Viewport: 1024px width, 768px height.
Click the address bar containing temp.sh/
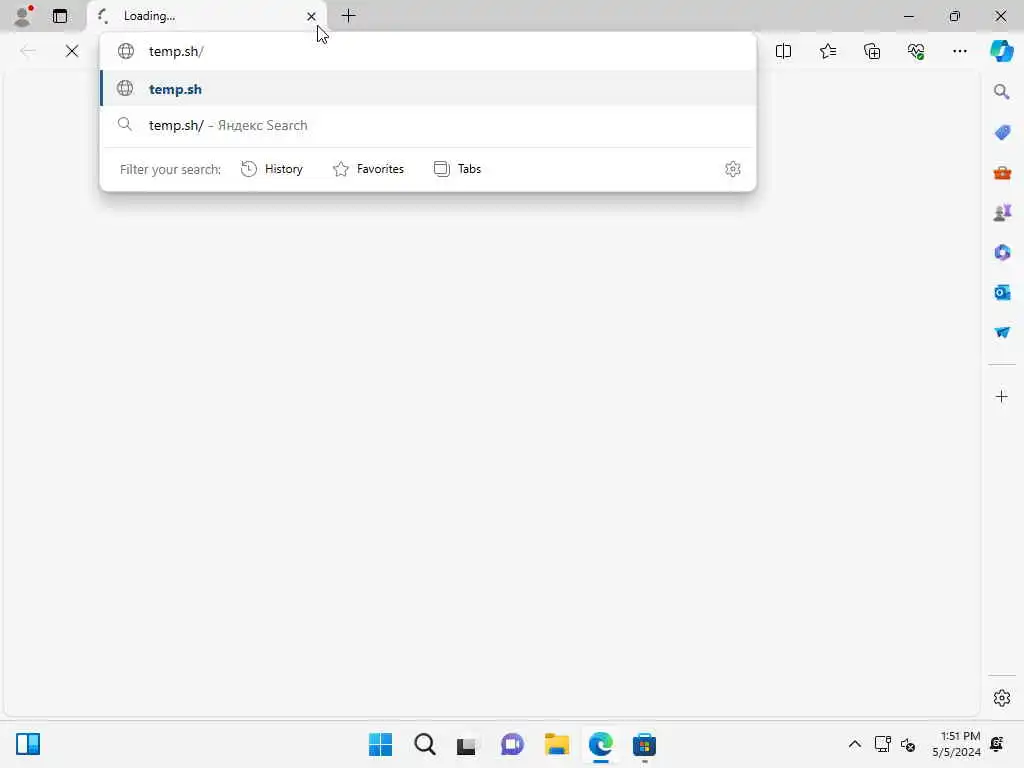[x=428, y=51]
